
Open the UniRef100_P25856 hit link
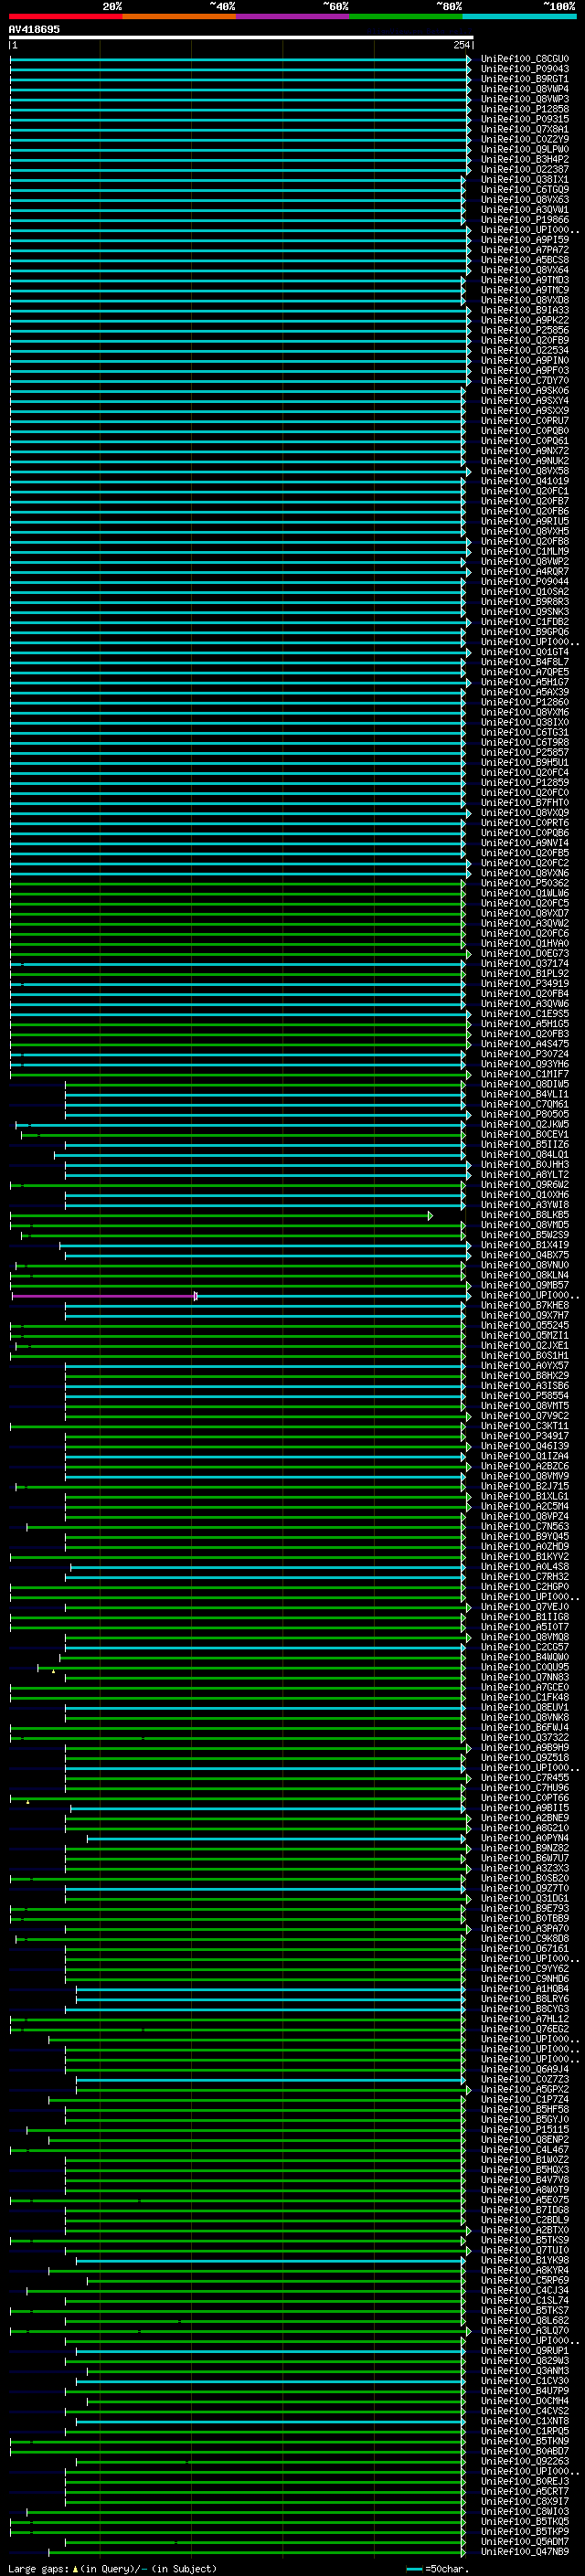(524, 331)
